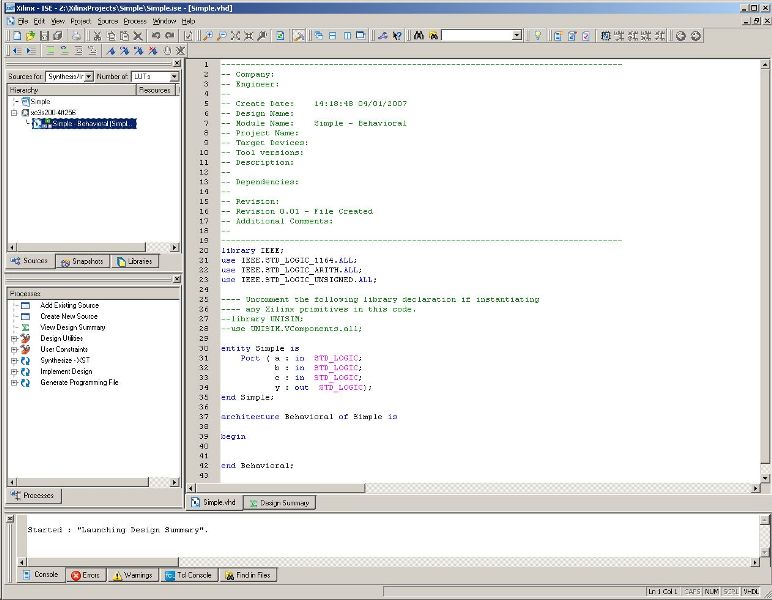Image resolution: width=772 pixels, height=600 pixels.
Task: Click the forward navigation round arrow icon
Action: click(x=696, y=35)
